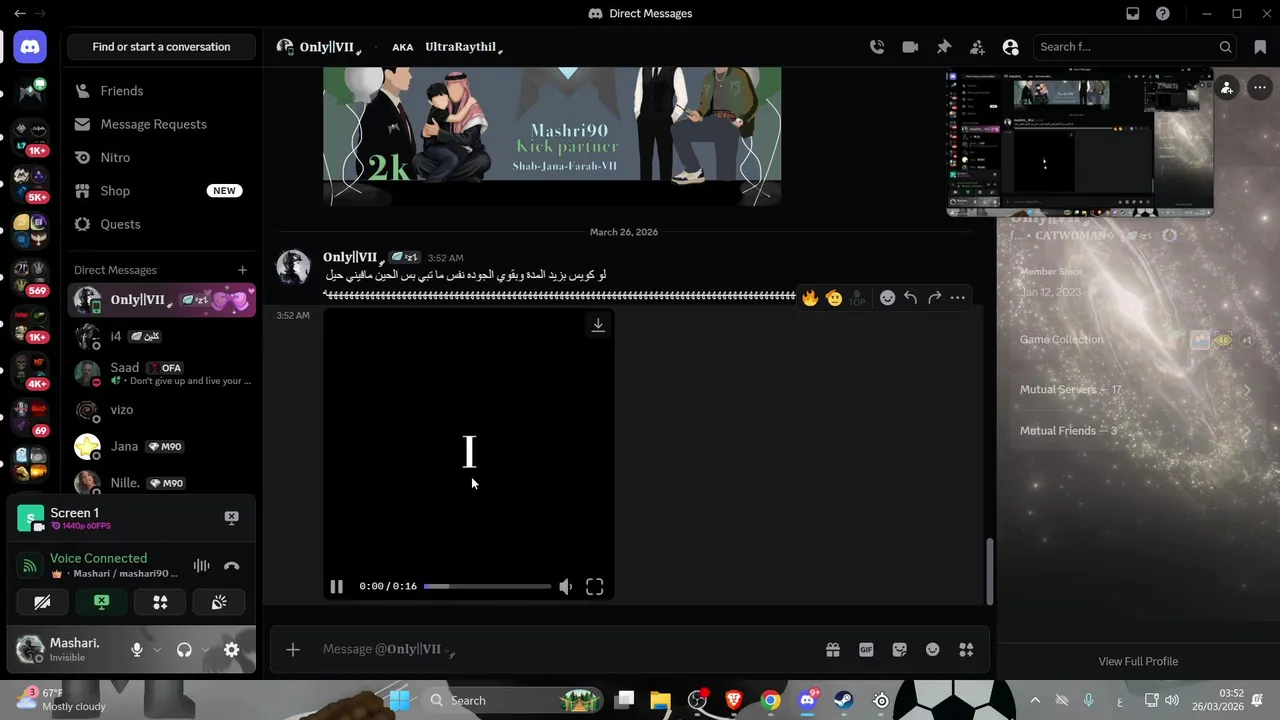This screenshot has height=720, width=1280.
Task: Pause the video playback
Action: (x=337, y=587)
